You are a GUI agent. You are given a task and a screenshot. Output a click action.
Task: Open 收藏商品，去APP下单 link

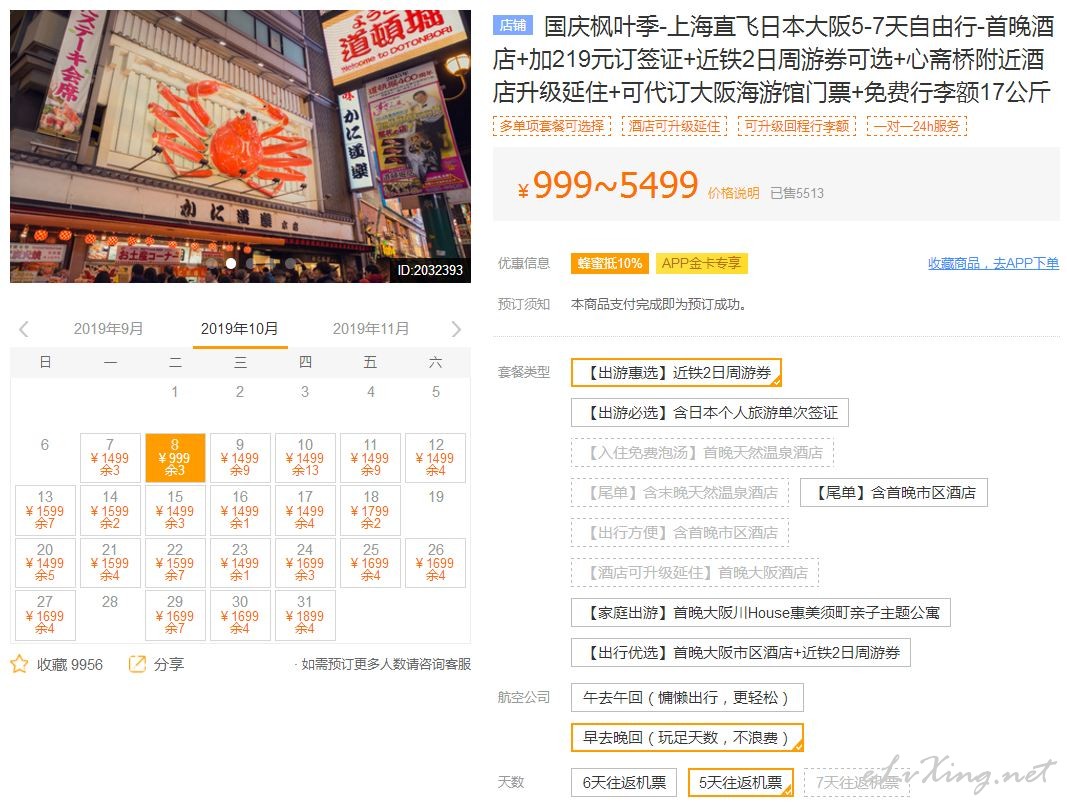pos(994,263)
